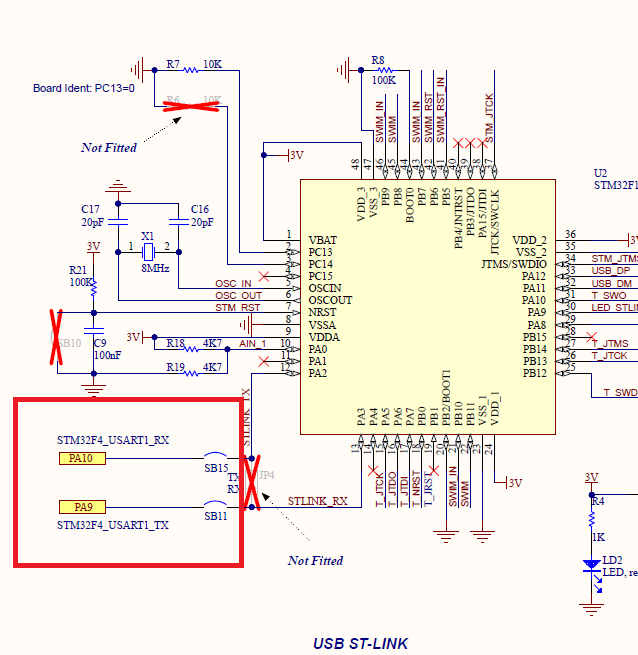Viewport: 638px width, 655px height.
Task: Select the USB_DM net label
Action: [x=612, y=283]
